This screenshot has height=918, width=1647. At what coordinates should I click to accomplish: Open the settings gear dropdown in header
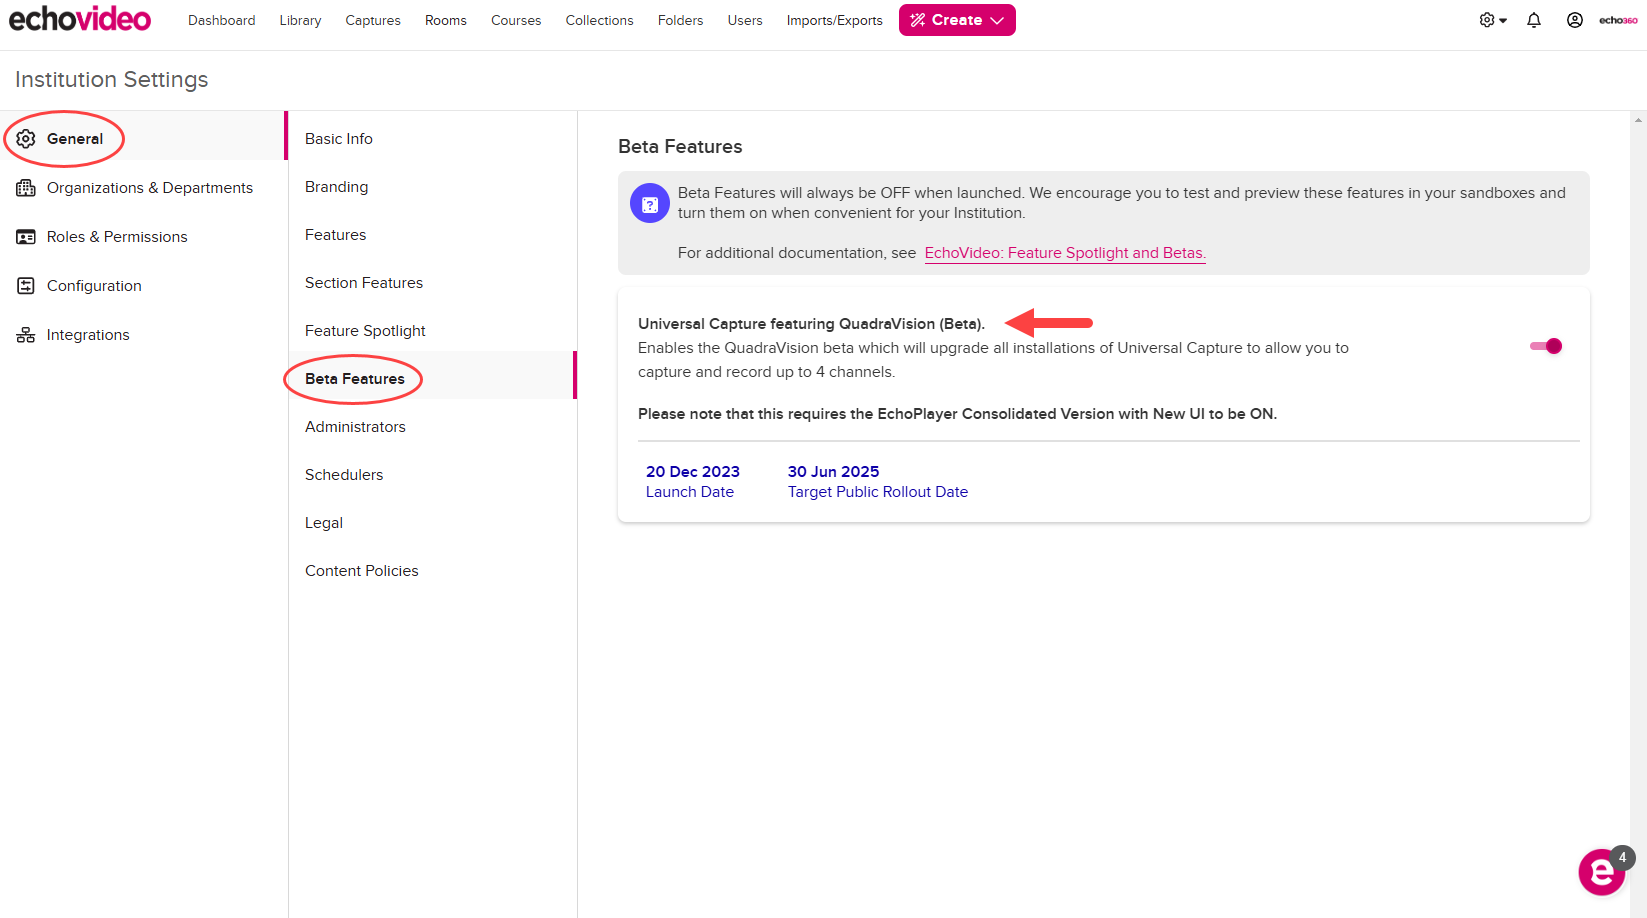pyautogui.click(x=1493, y=20)
